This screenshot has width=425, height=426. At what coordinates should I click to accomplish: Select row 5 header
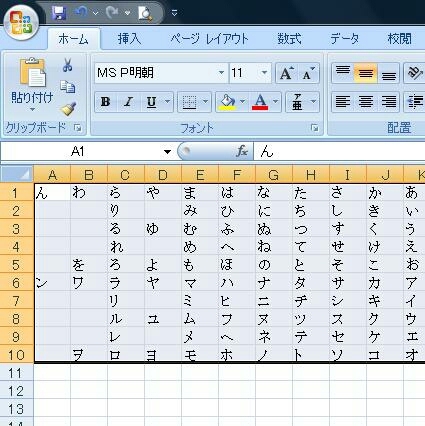click(17, 265)
